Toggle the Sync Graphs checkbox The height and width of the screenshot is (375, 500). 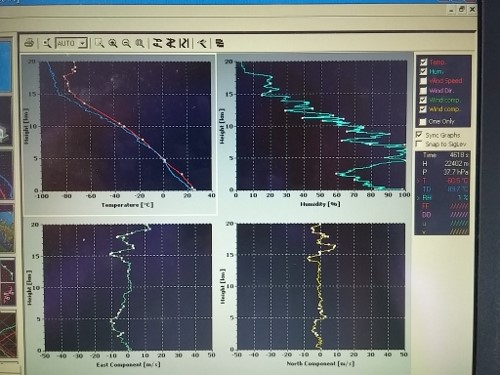click(x=419, y=135)
